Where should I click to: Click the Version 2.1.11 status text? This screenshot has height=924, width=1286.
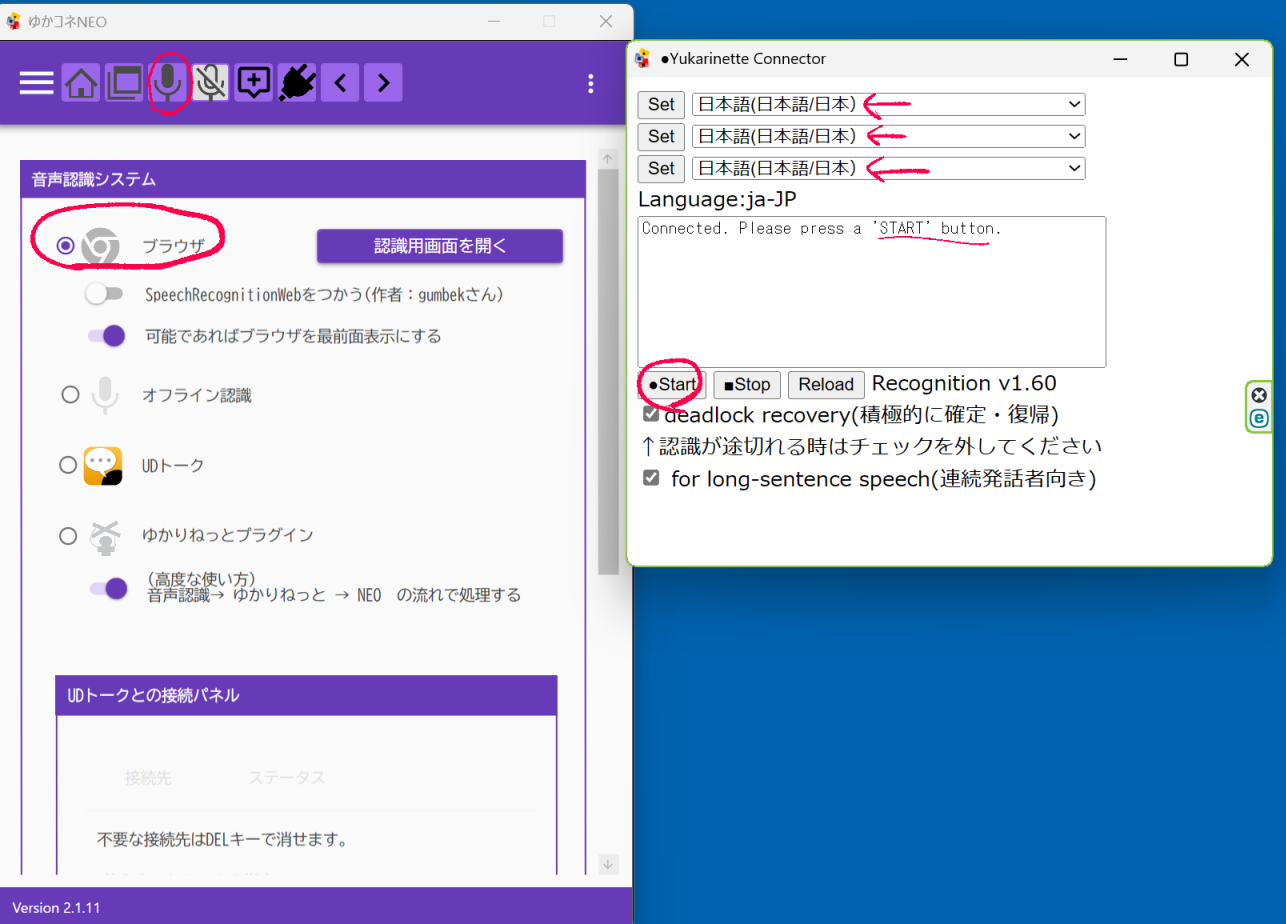pos(56,908)
